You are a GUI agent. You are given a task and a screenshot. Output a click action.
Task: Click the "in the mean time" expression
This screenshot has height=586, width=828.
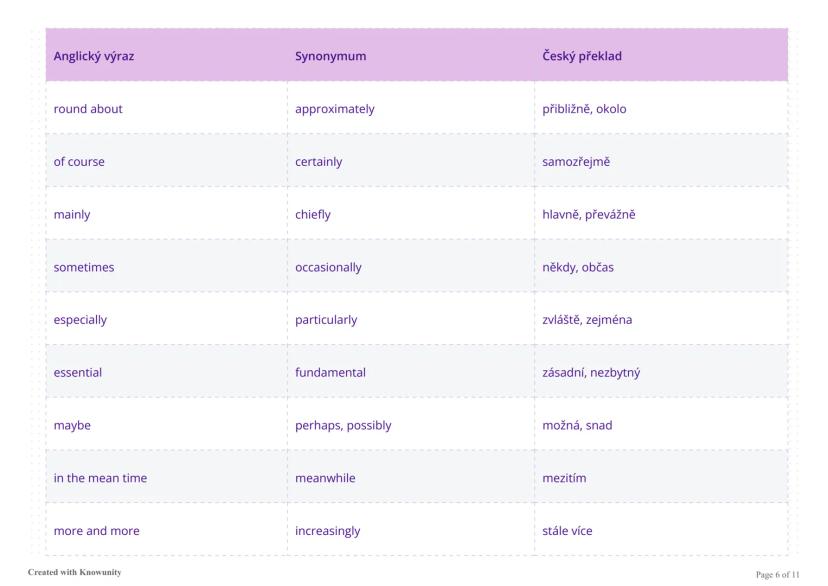tap(100, 478)
